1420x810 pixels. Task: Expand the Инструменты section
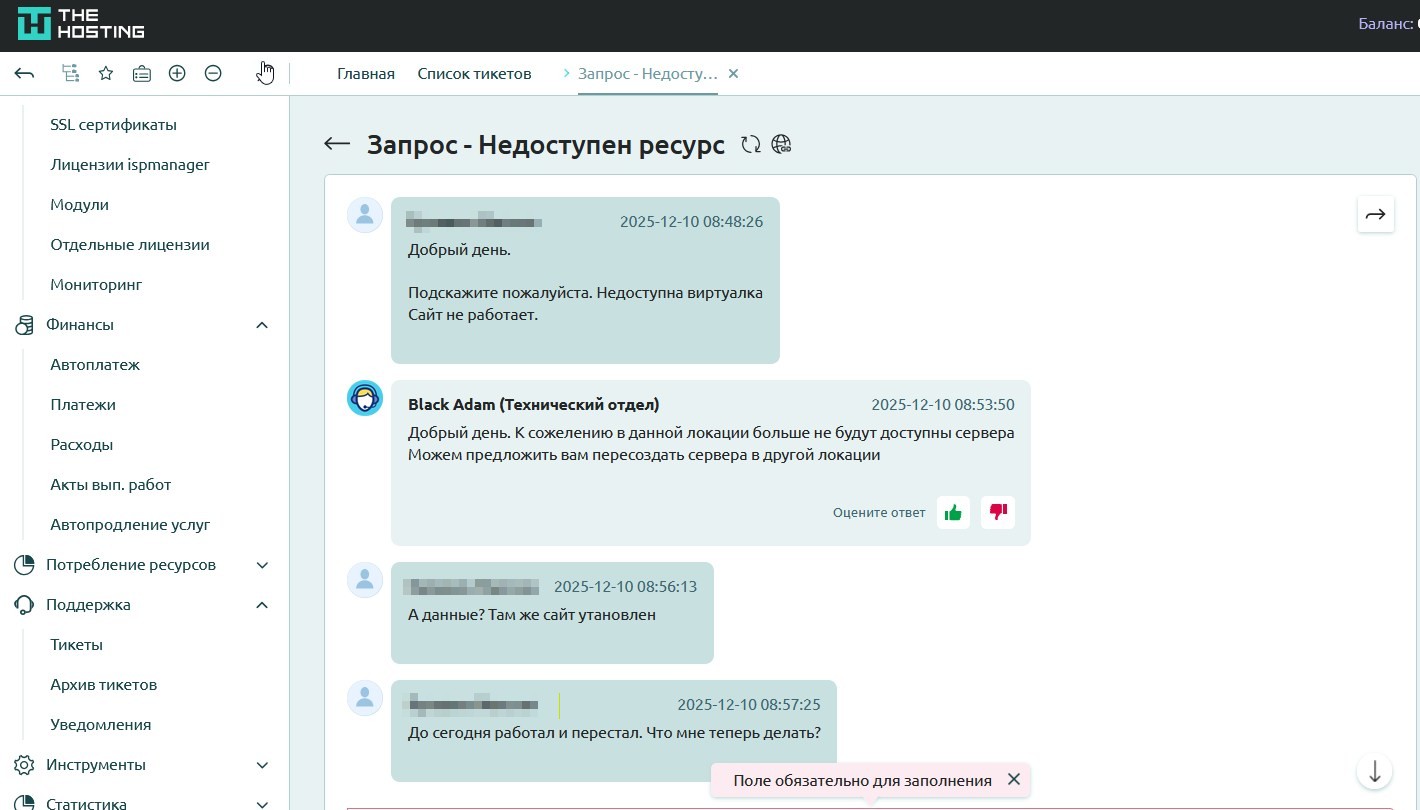point(262,765)
